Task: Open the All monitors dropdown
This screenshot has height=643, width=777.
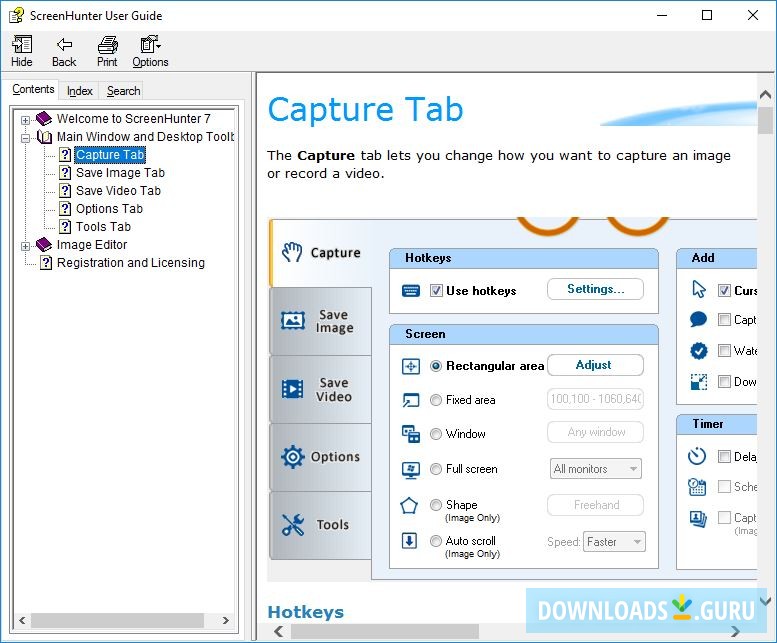Action: click(596, 469)
